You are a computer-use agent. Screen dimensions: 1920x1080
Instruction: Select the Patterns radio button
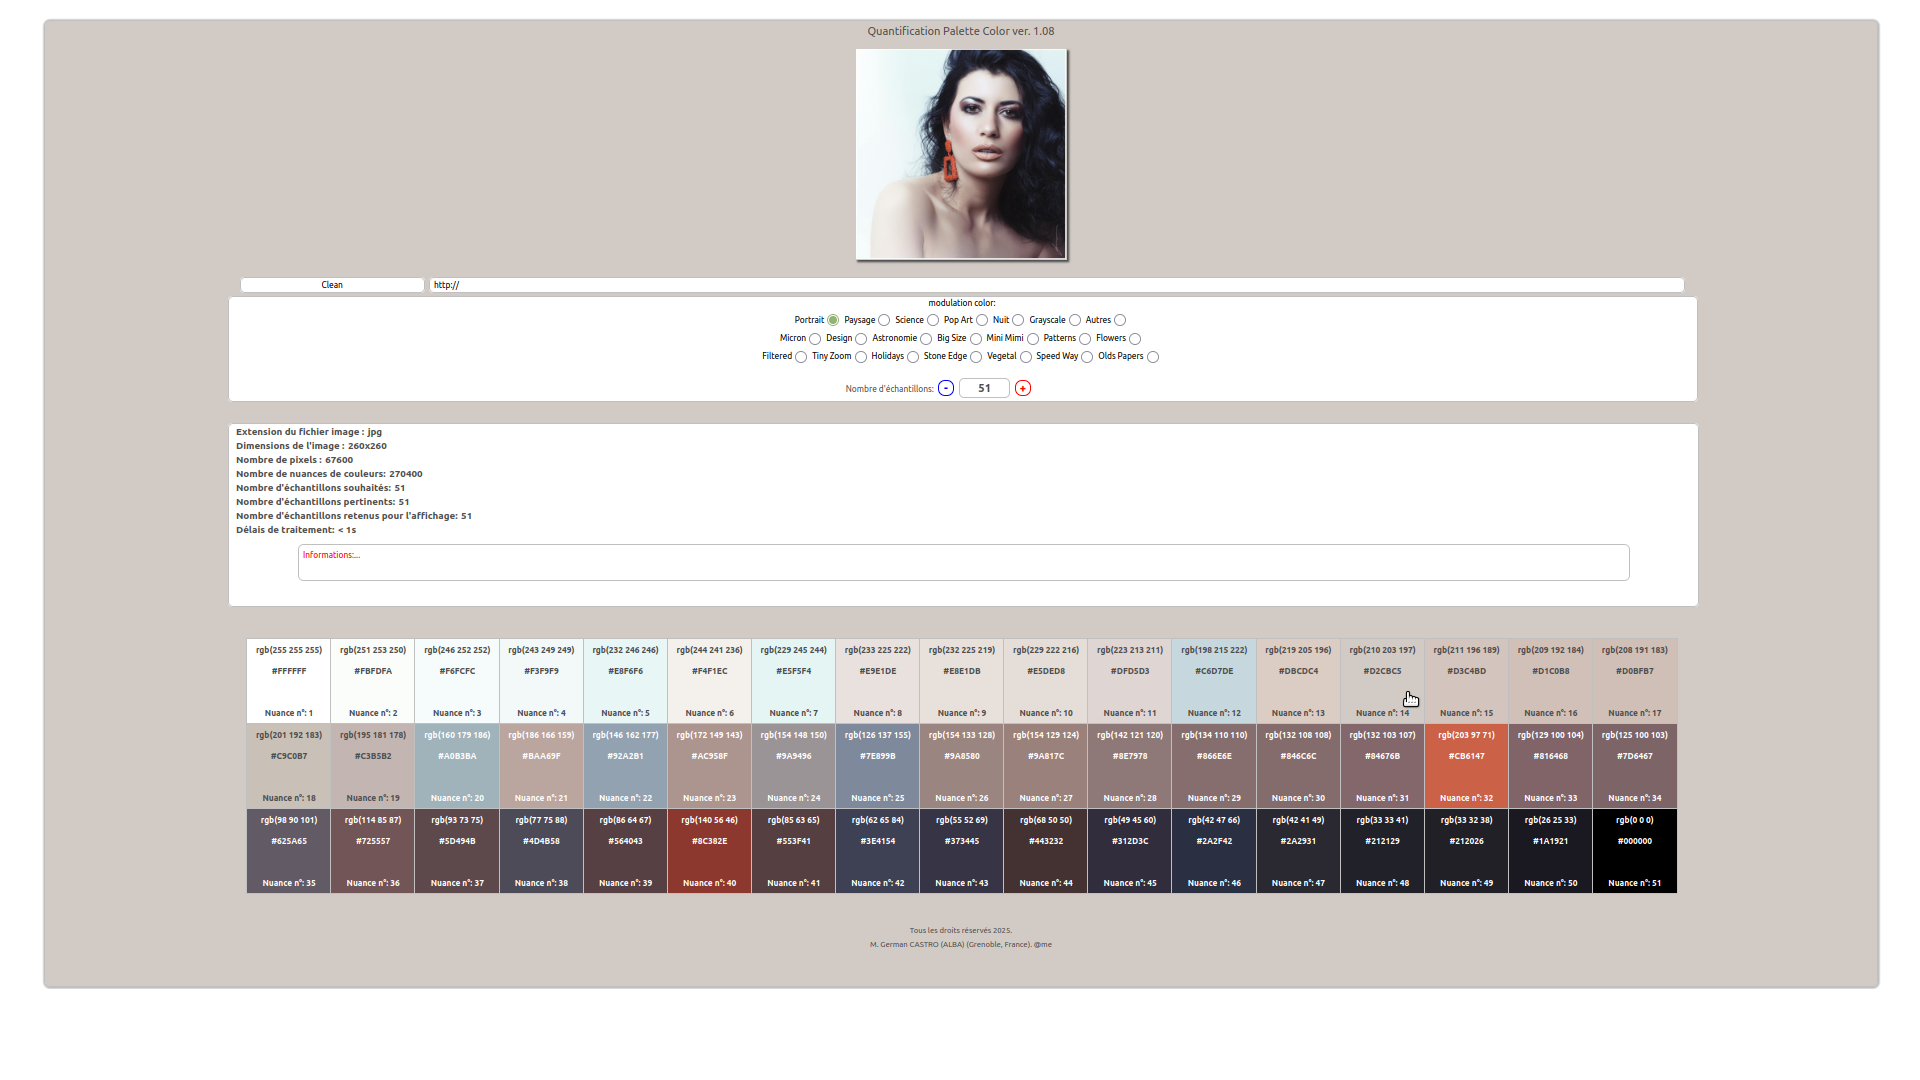pos(1085,339)
